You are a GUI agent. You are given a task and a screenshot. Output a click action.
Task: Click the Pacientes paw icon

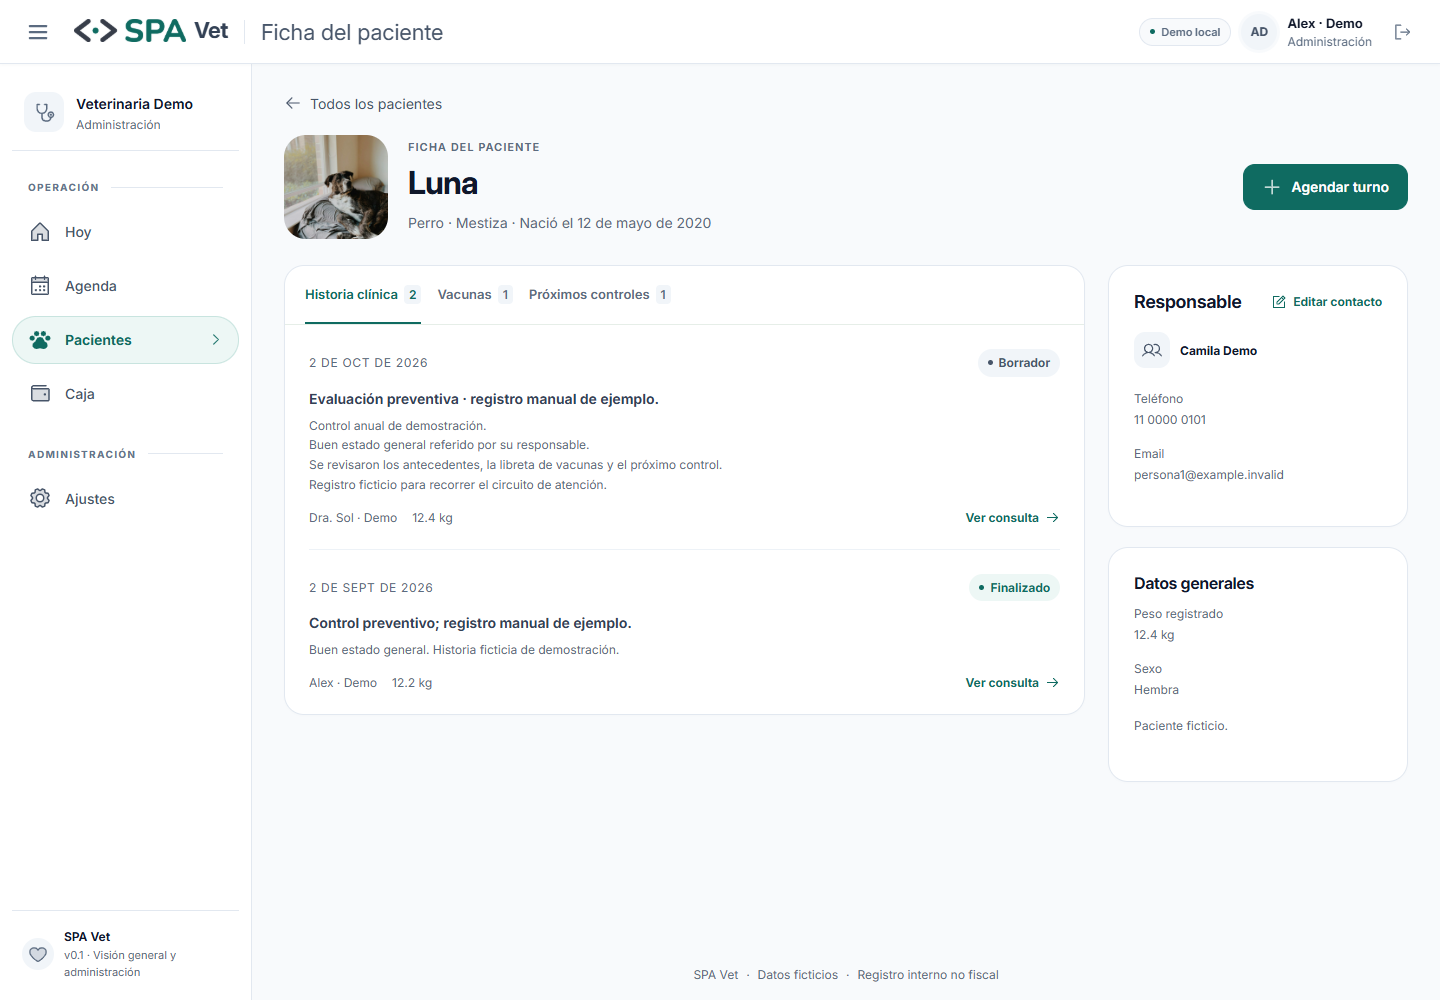[x=40, y=340]
